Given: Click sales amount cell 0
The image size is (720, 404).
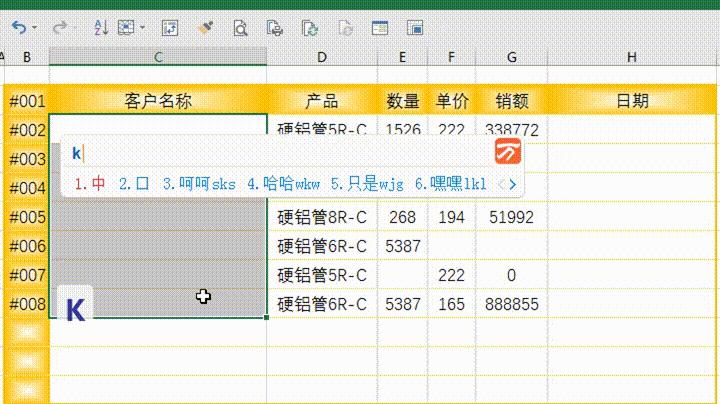Looking at the screenshot, I should click(x=512, y=275).
